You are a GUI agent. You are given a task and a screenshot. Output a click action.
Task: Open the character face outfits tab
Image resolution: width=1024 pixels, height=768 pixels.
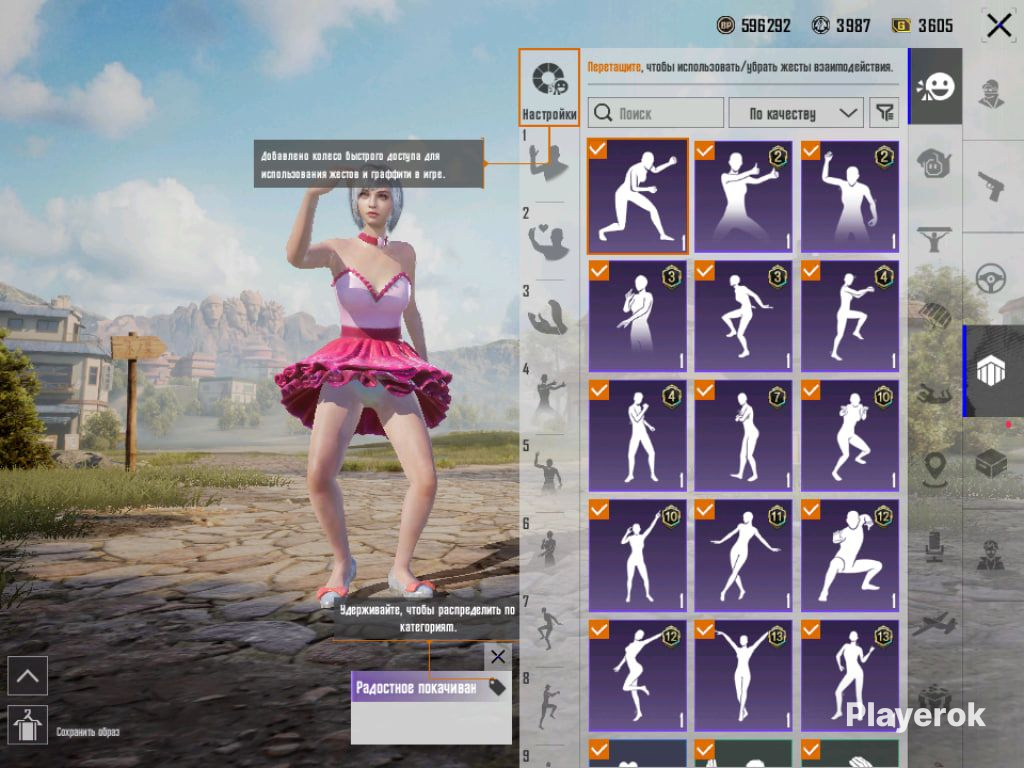click(x=991, y=94)
